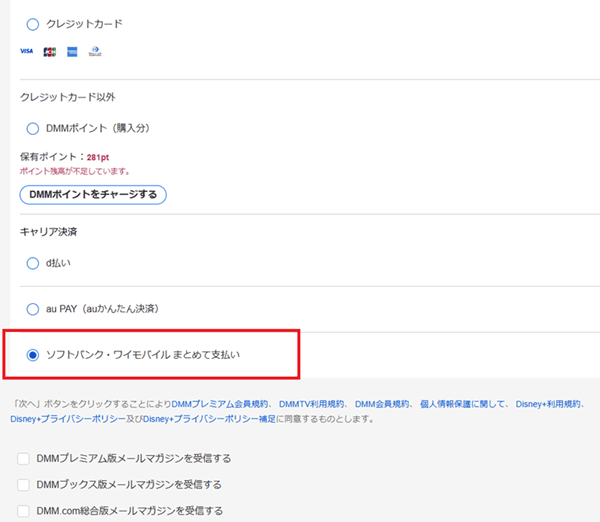
Task: Choose d払い carrier payment
Action: click(33, 263)
